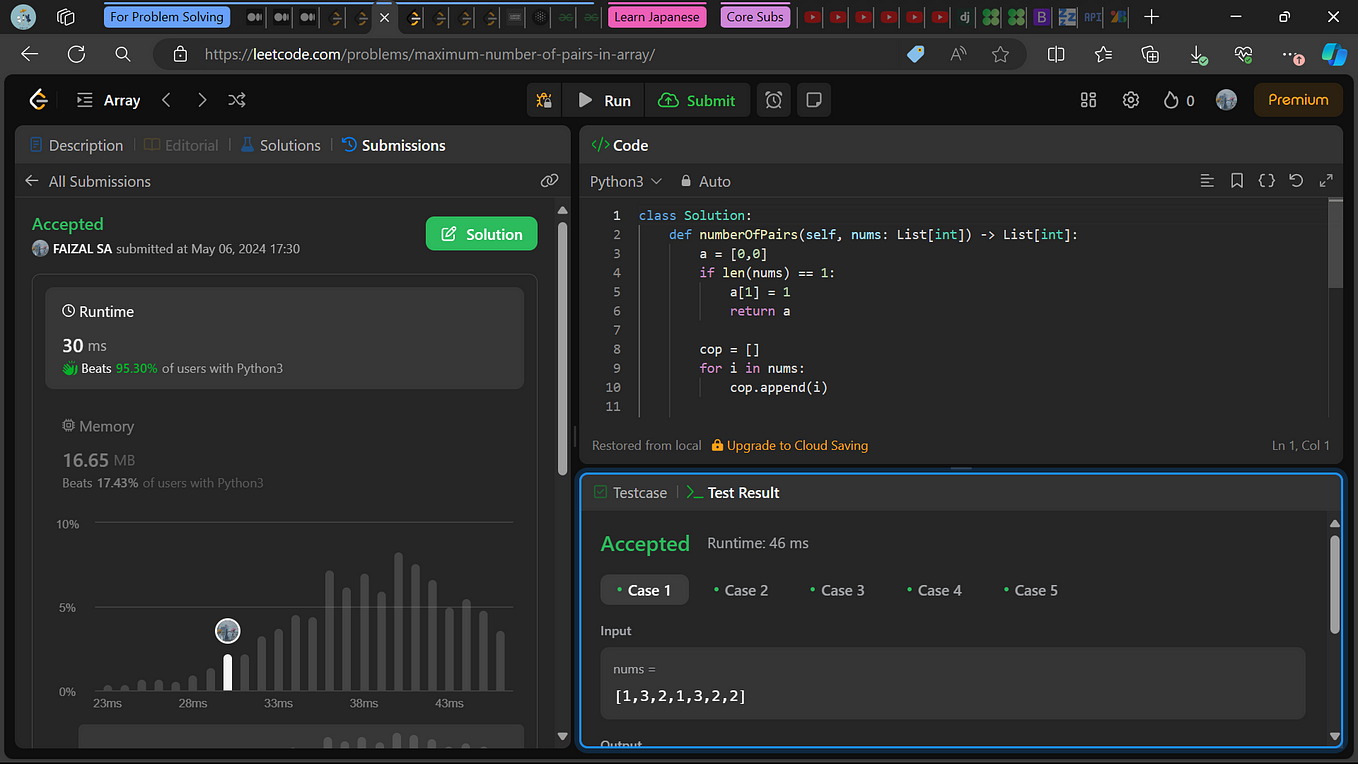Switch to the Description tab
1358x764 pixels.
[x=77, y=145]
